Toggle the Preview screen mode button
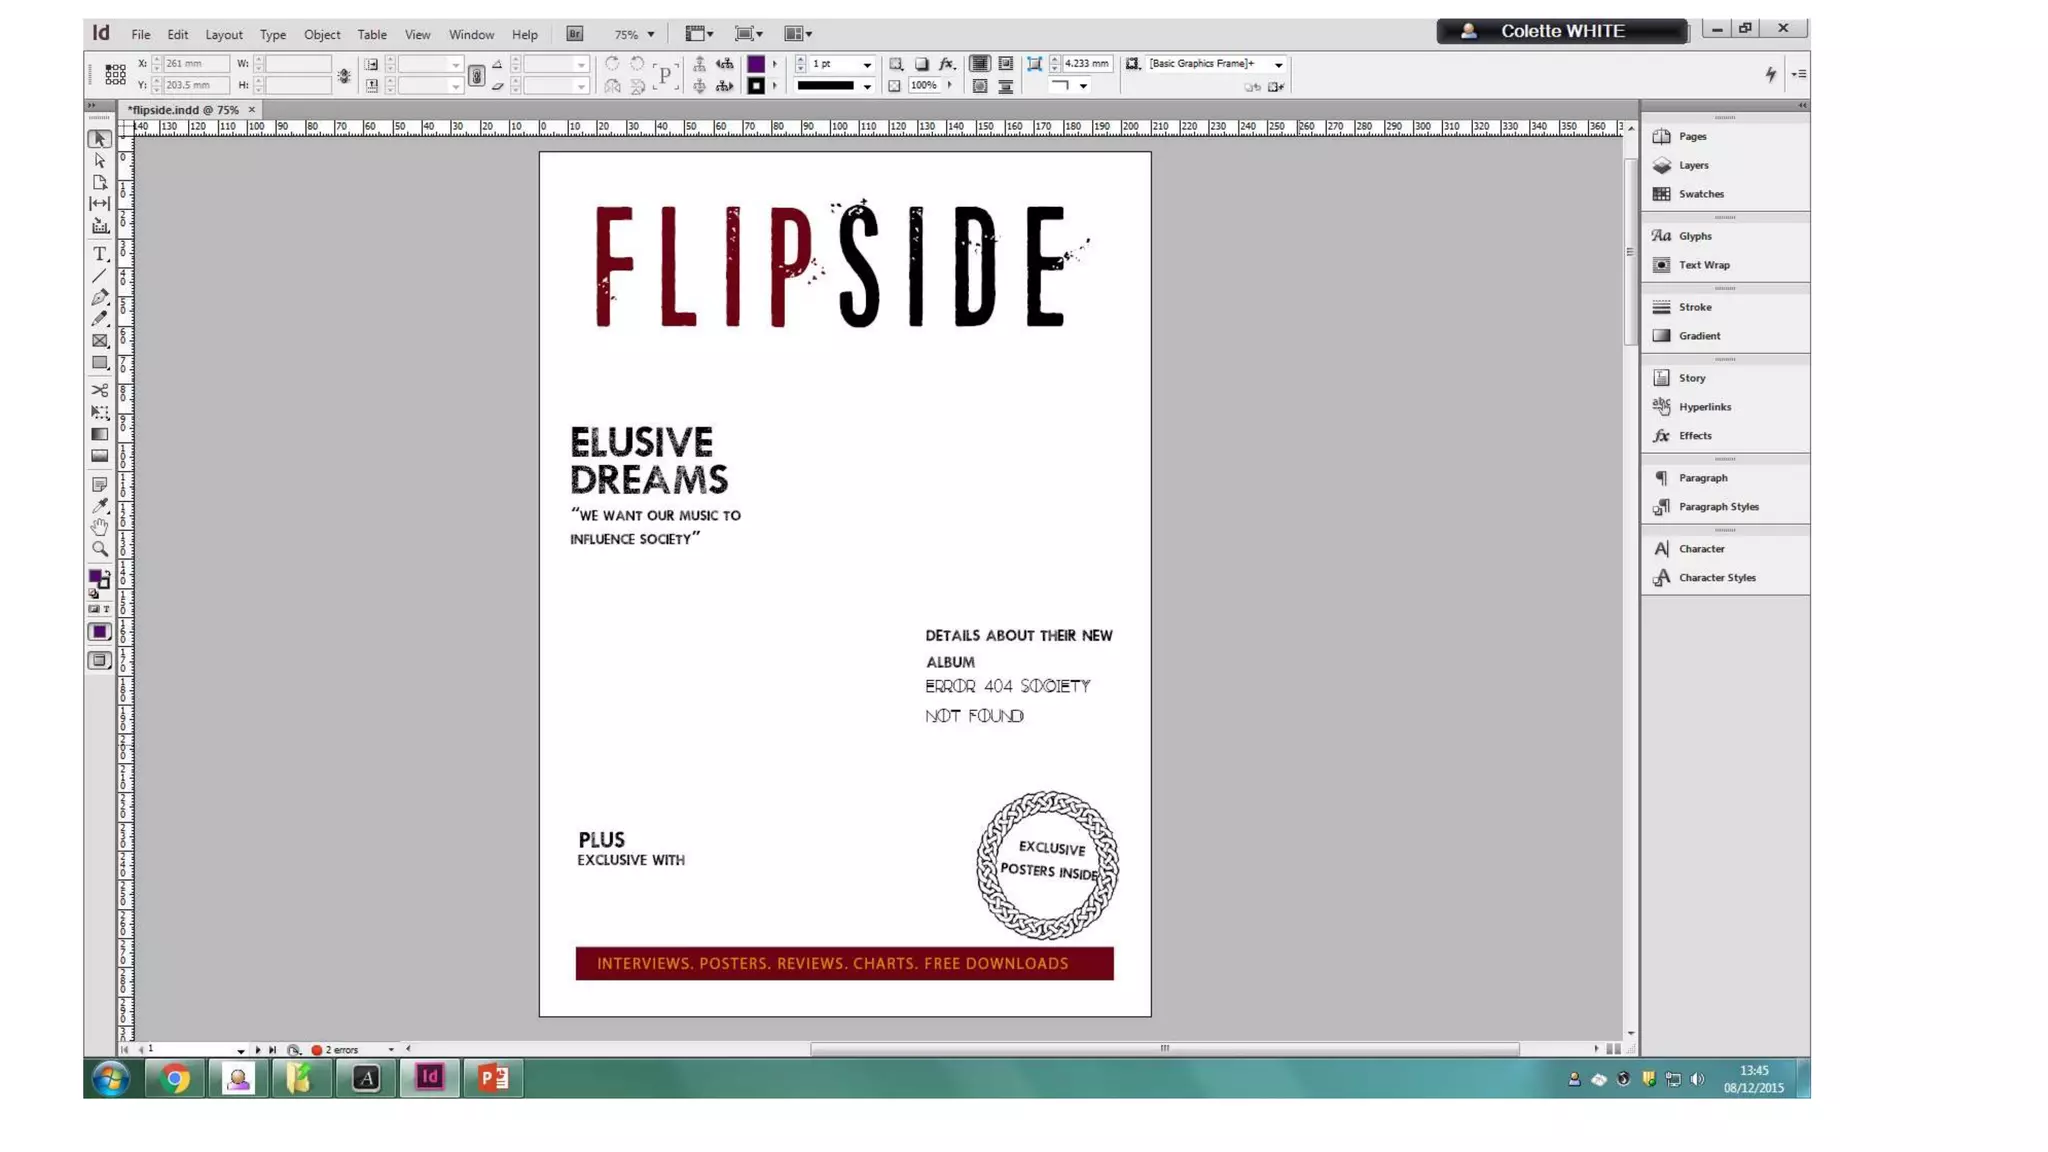This screenshot has height=1152, width=2048. (x=99, y=661)
